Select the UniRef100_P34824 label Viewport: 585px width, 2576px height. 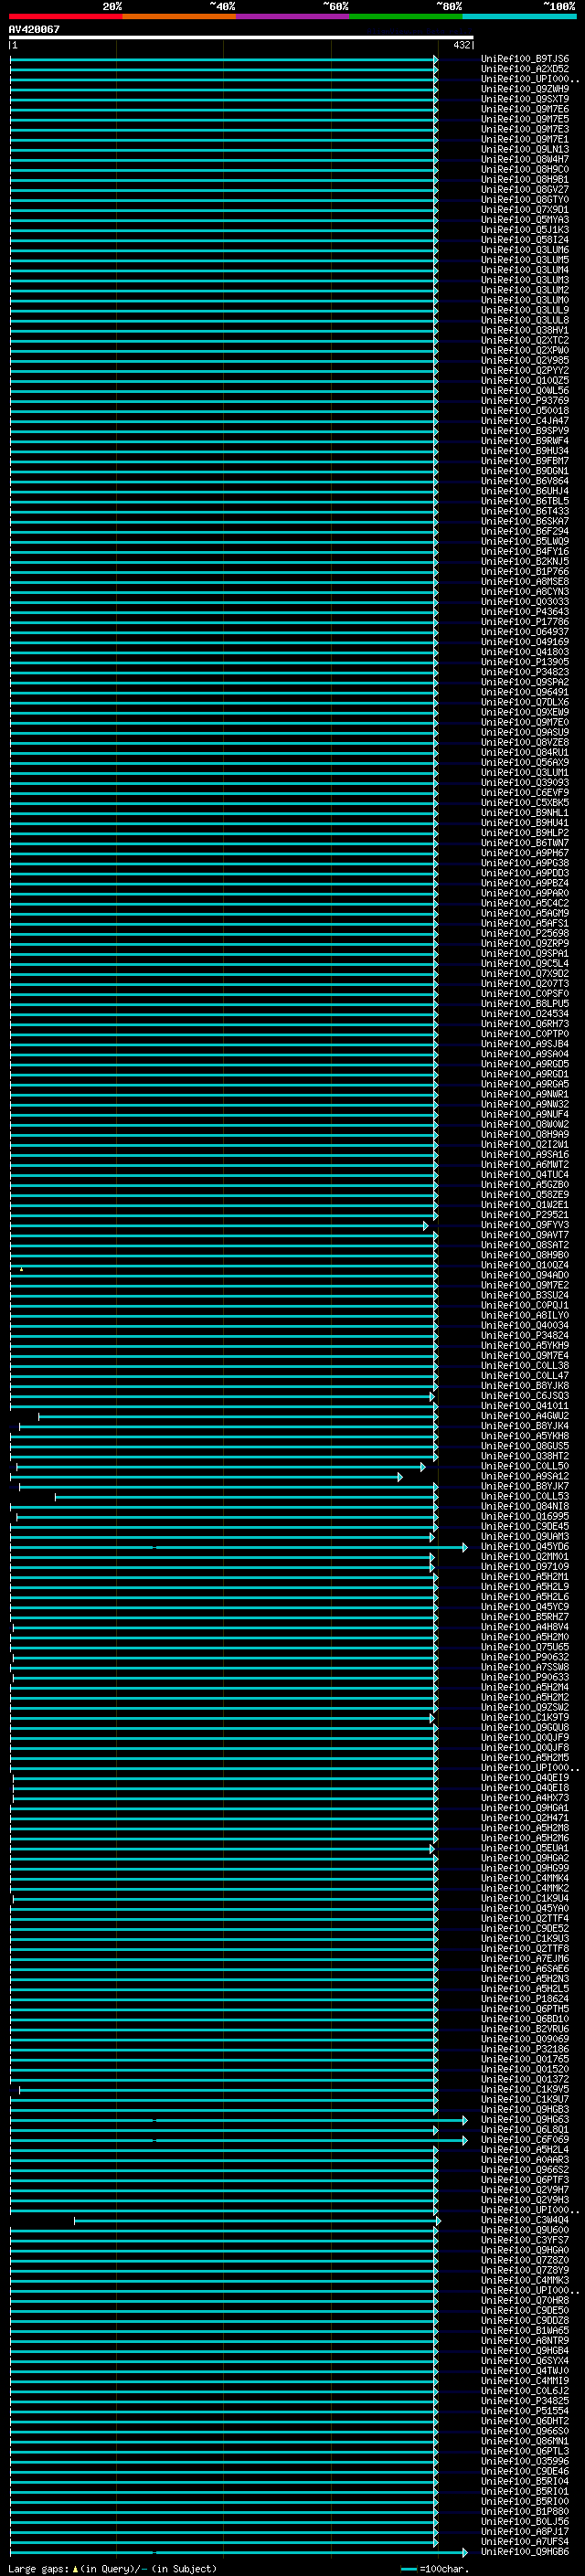tap(525, 1336)
